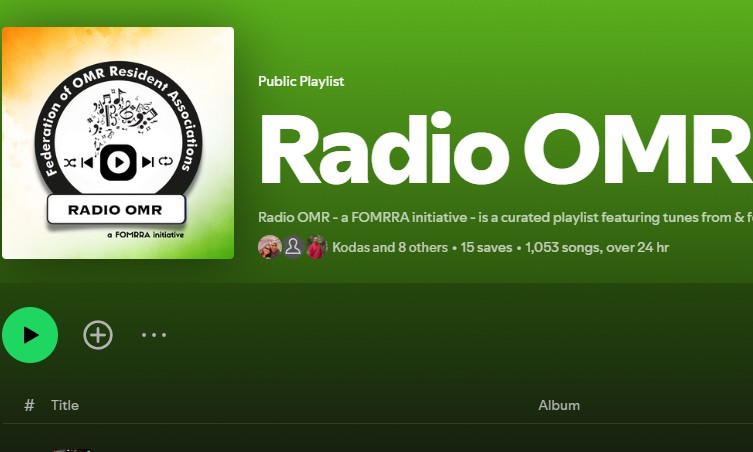Sort tracks by the Album column header
The width and height of the screenshot is (753, 452).
tap(559, 405)
